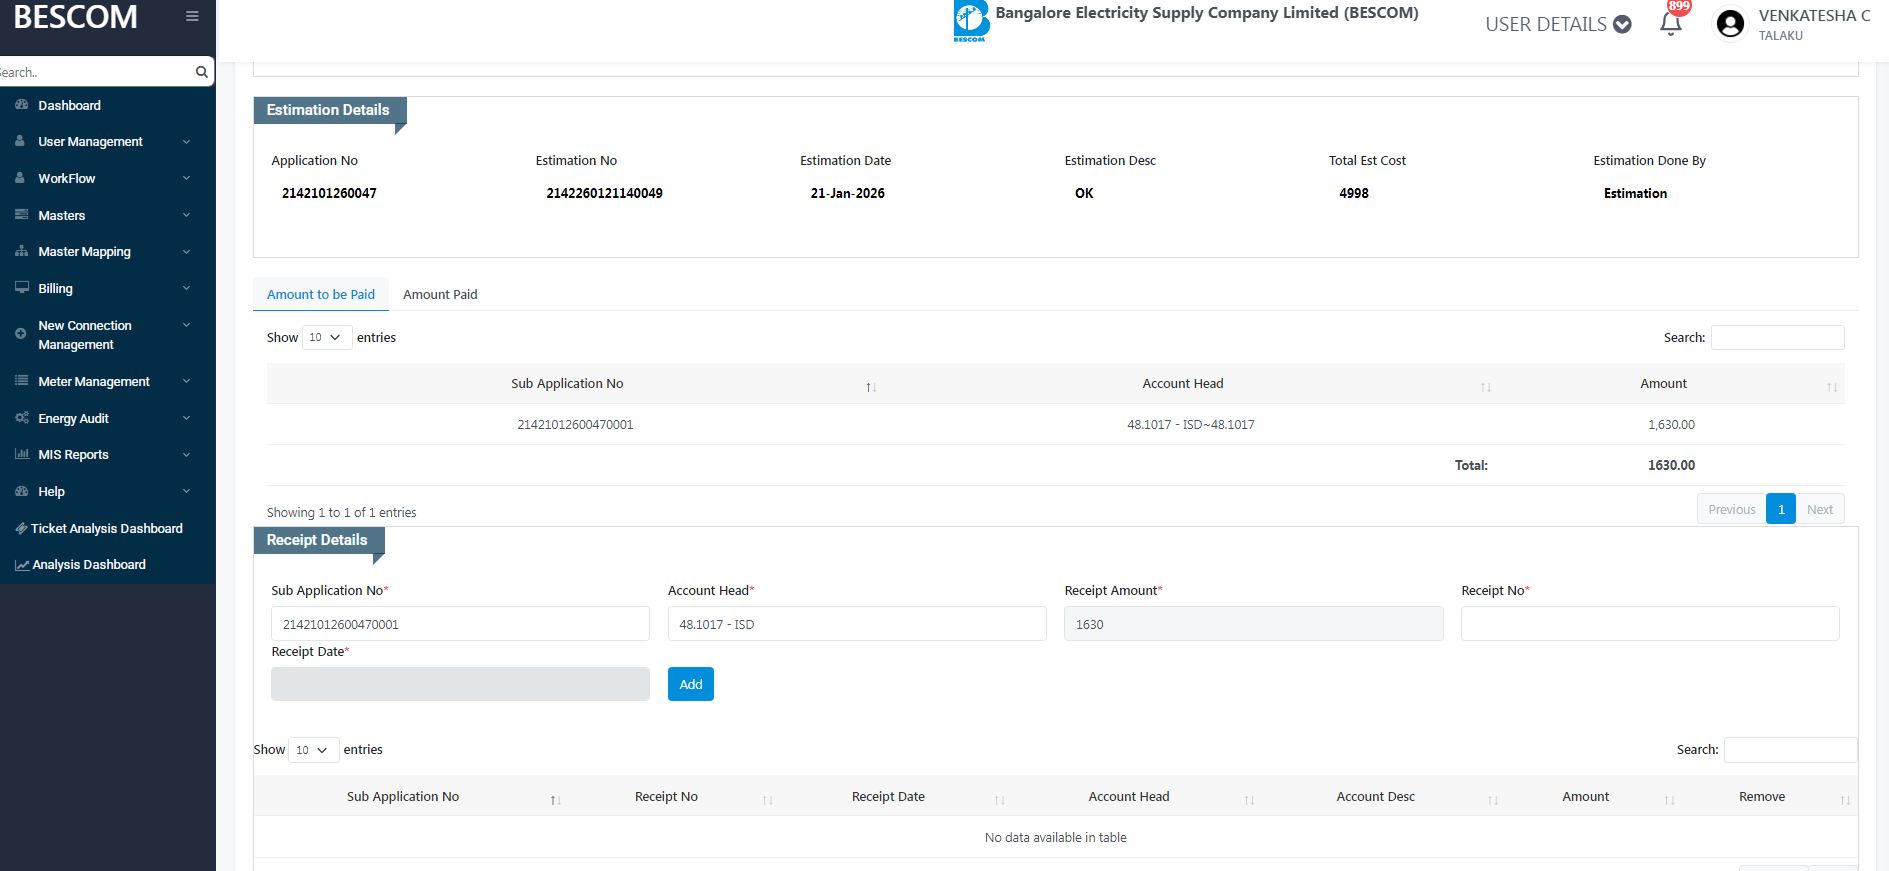Click into the Receipt No field
Viewport: 1889px width, 871px height.
[x=1649, y=624]
